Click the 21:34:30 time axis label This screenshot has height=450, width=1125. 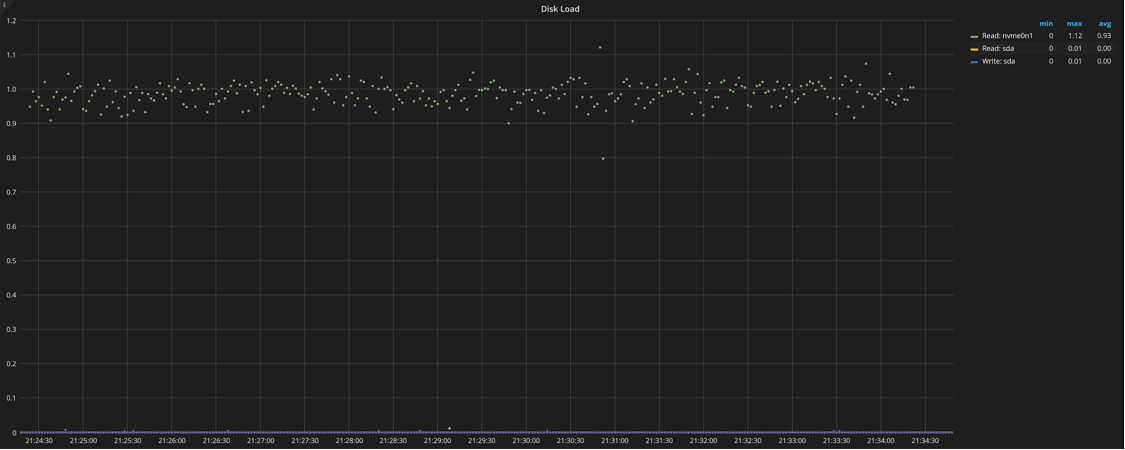tap(925, 441)
